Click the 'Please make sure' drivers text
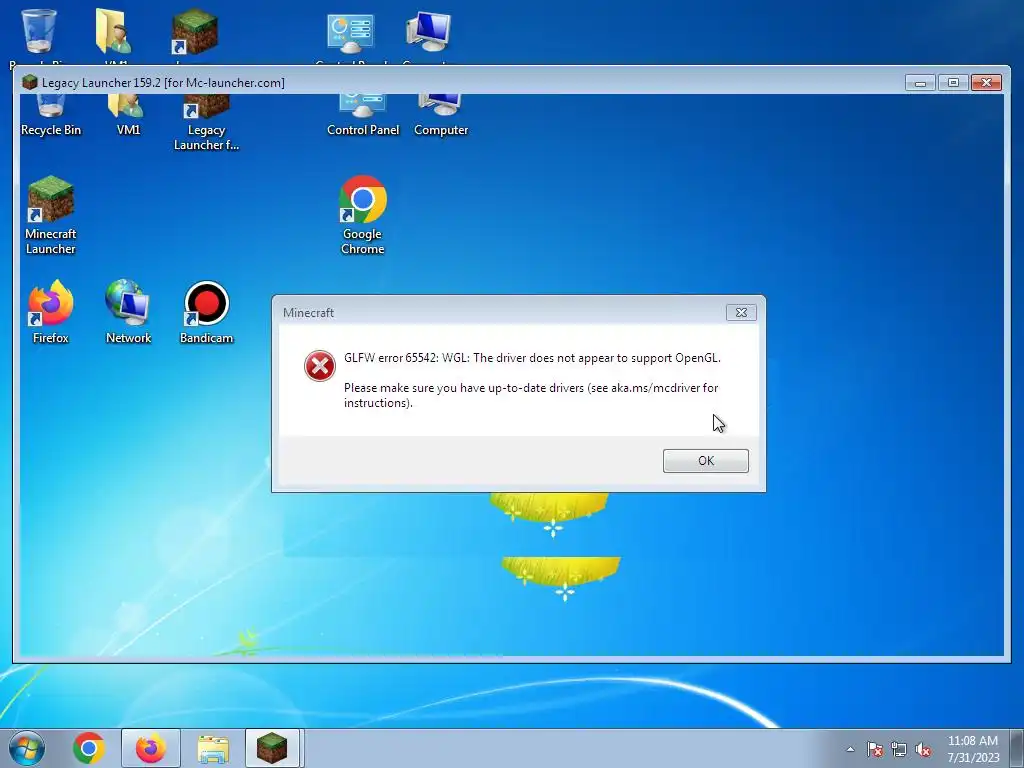The image size is (1024, 768). point(531,395)
